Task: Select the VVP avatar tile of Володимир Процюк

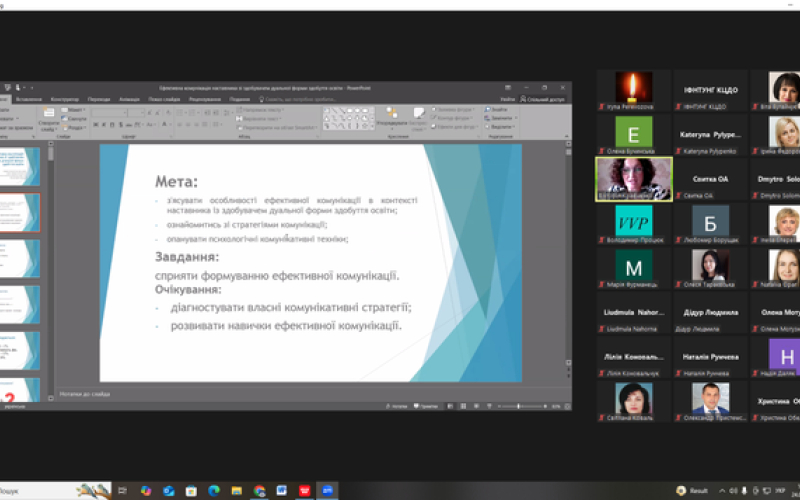Action: click(x=634, y=223)
